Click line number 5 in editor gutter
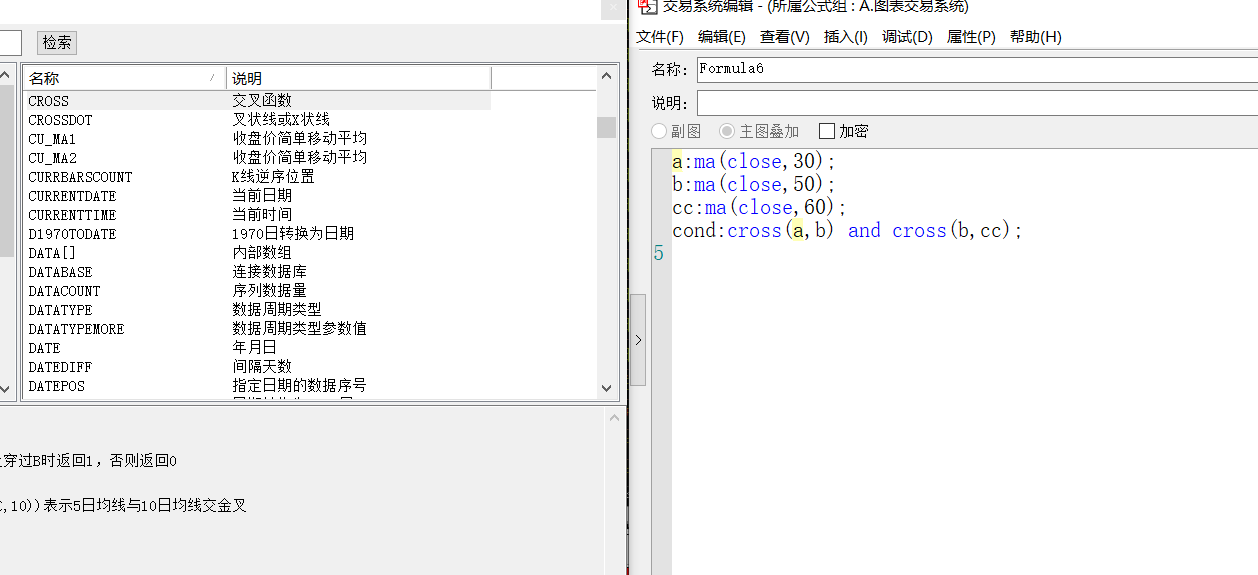This screenshot has width=1258, height=575. 659,254
